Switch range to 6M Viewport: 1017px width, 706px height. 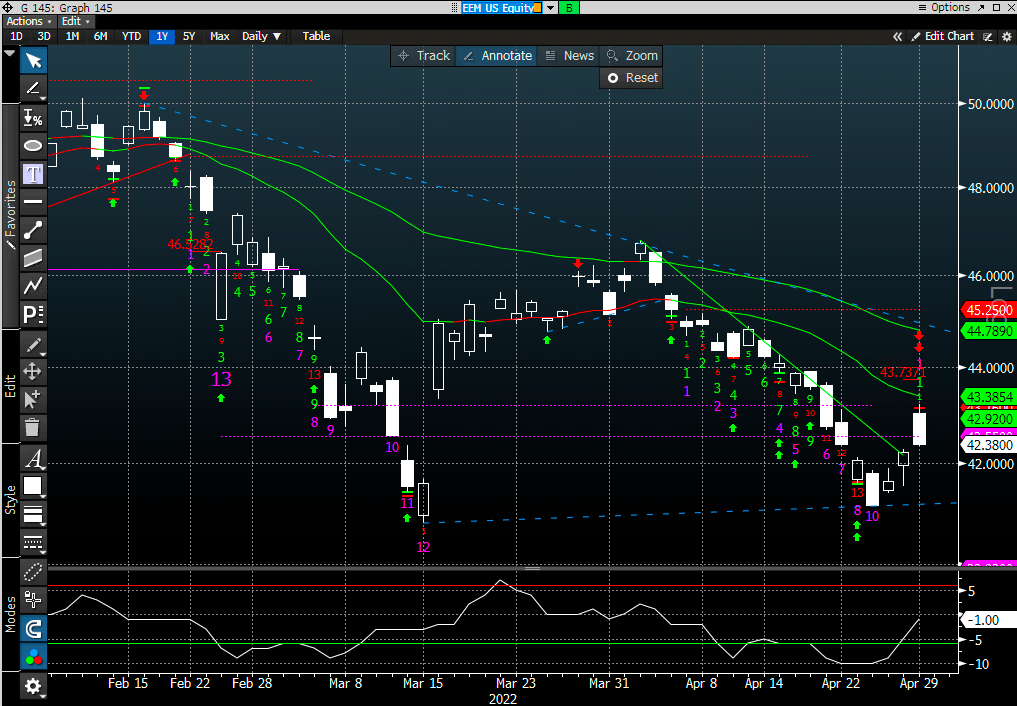click(101, 36)
